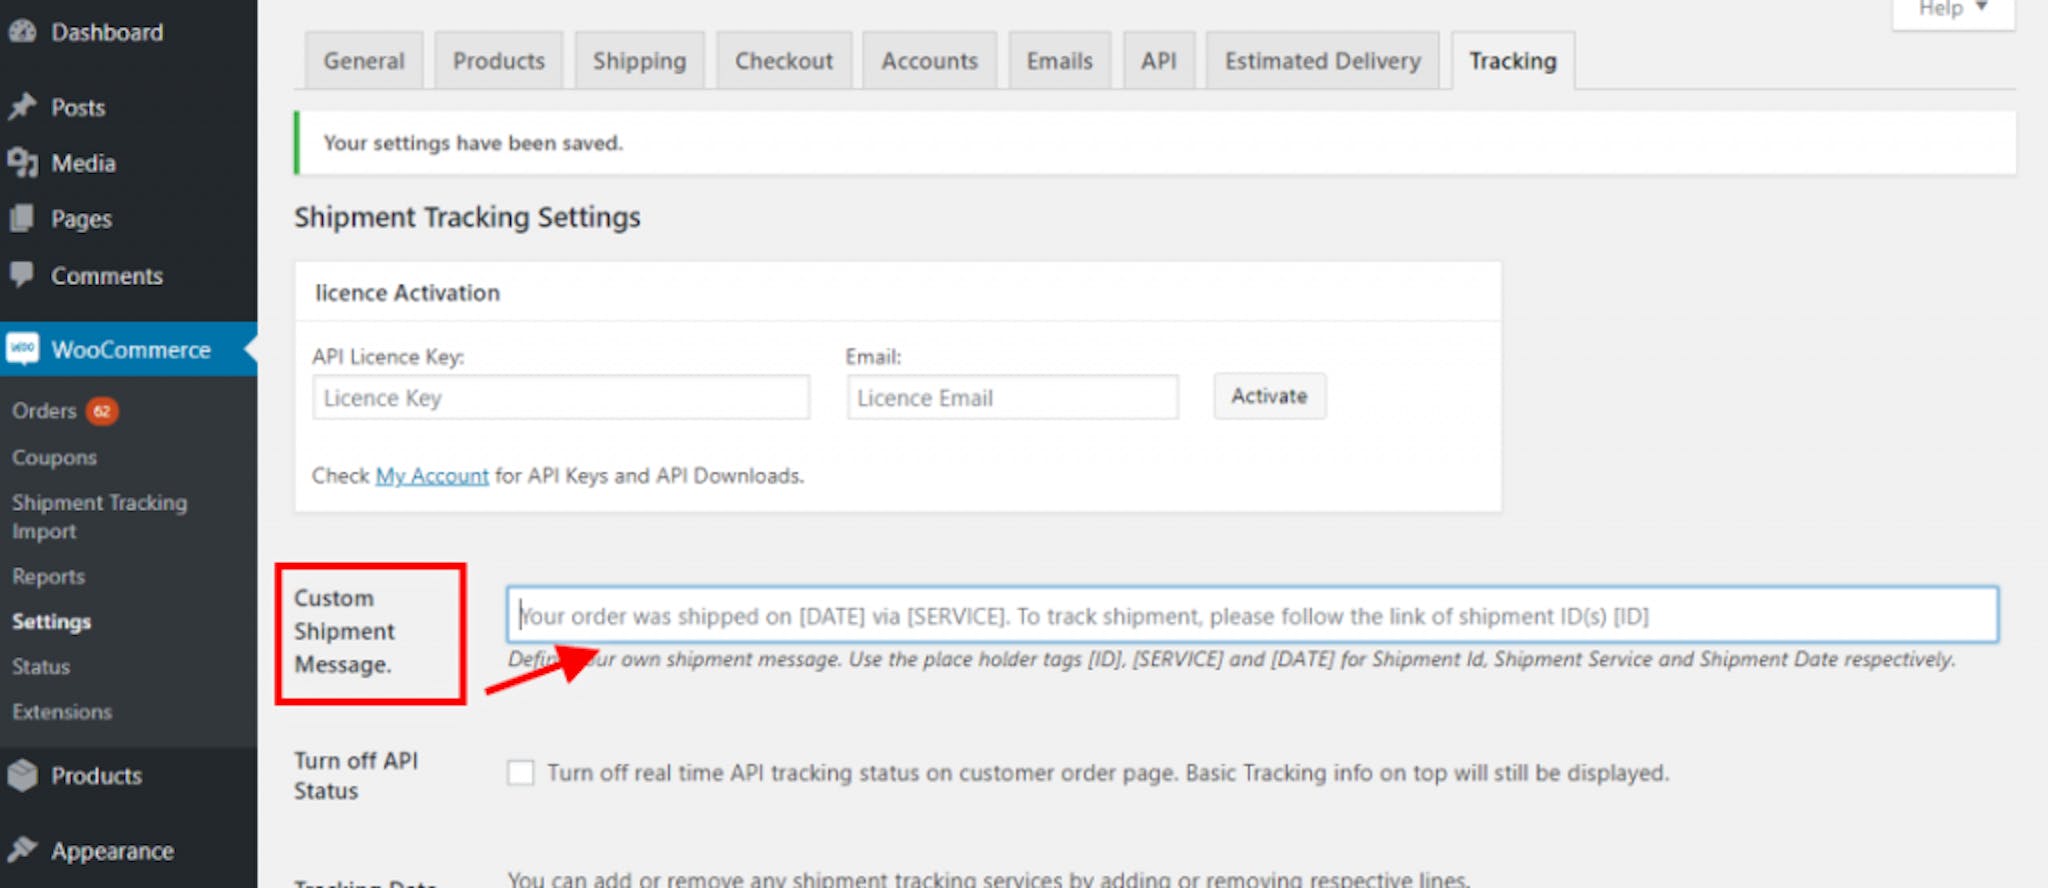This screenshot has height=888, width=2048.
Task: Open Orders under WooCommerce
Action: [44, 411]
